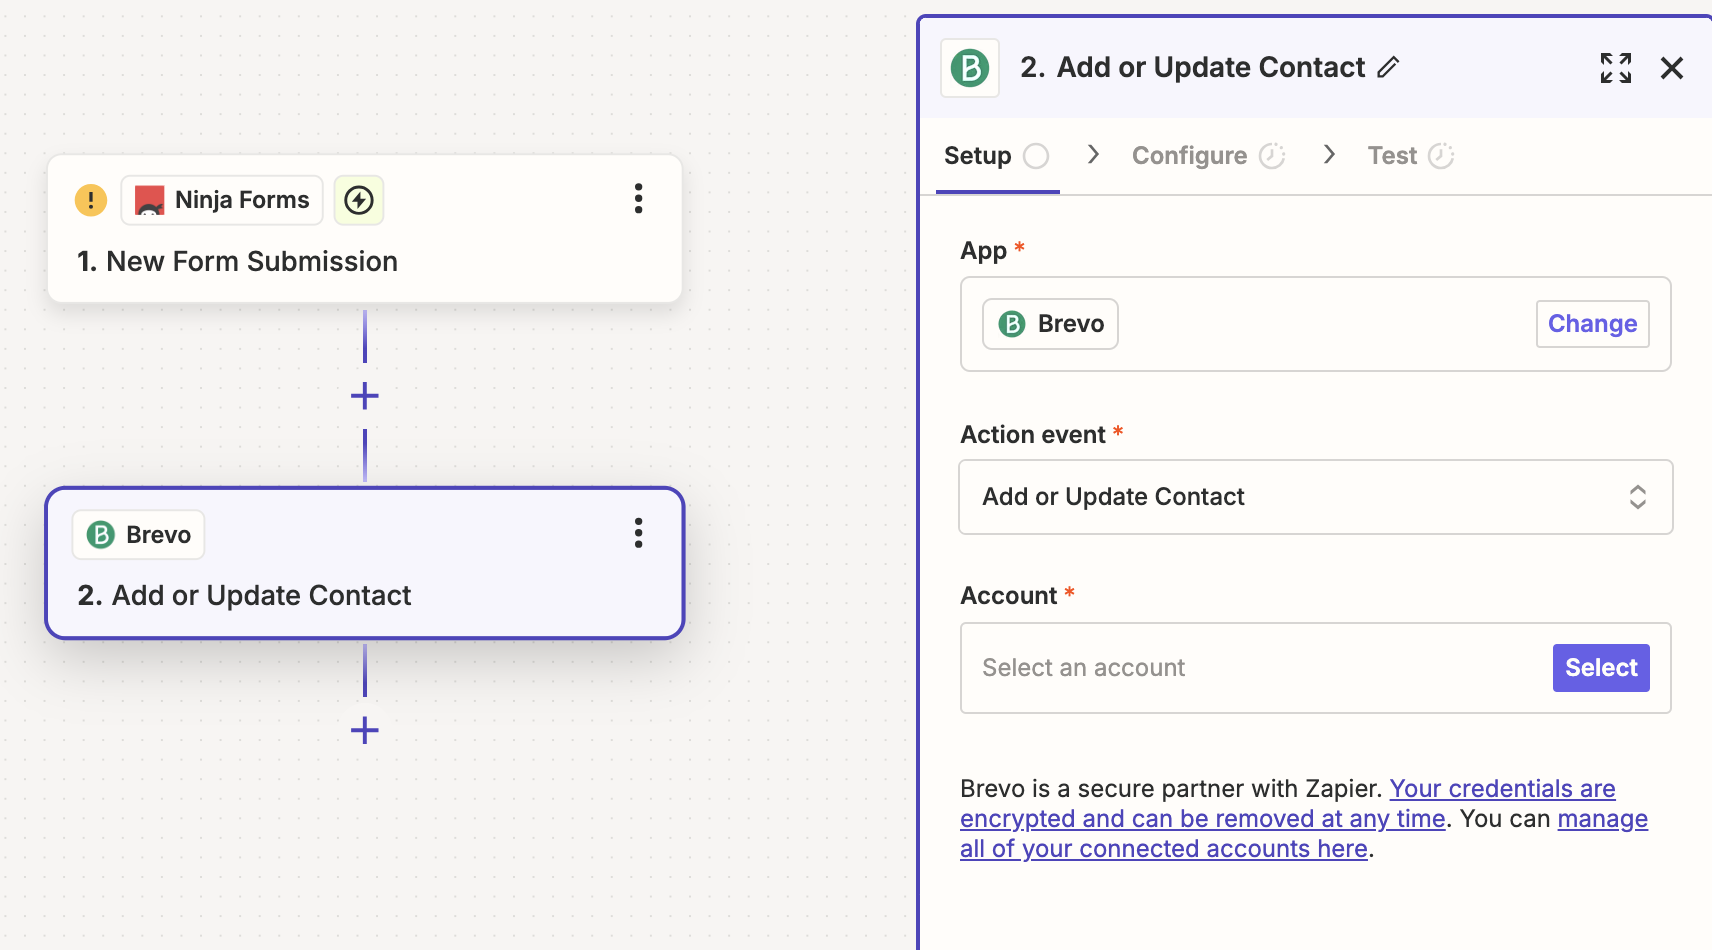Click Select to choose a Brevo account
1712x950 pixels.
1600,667
